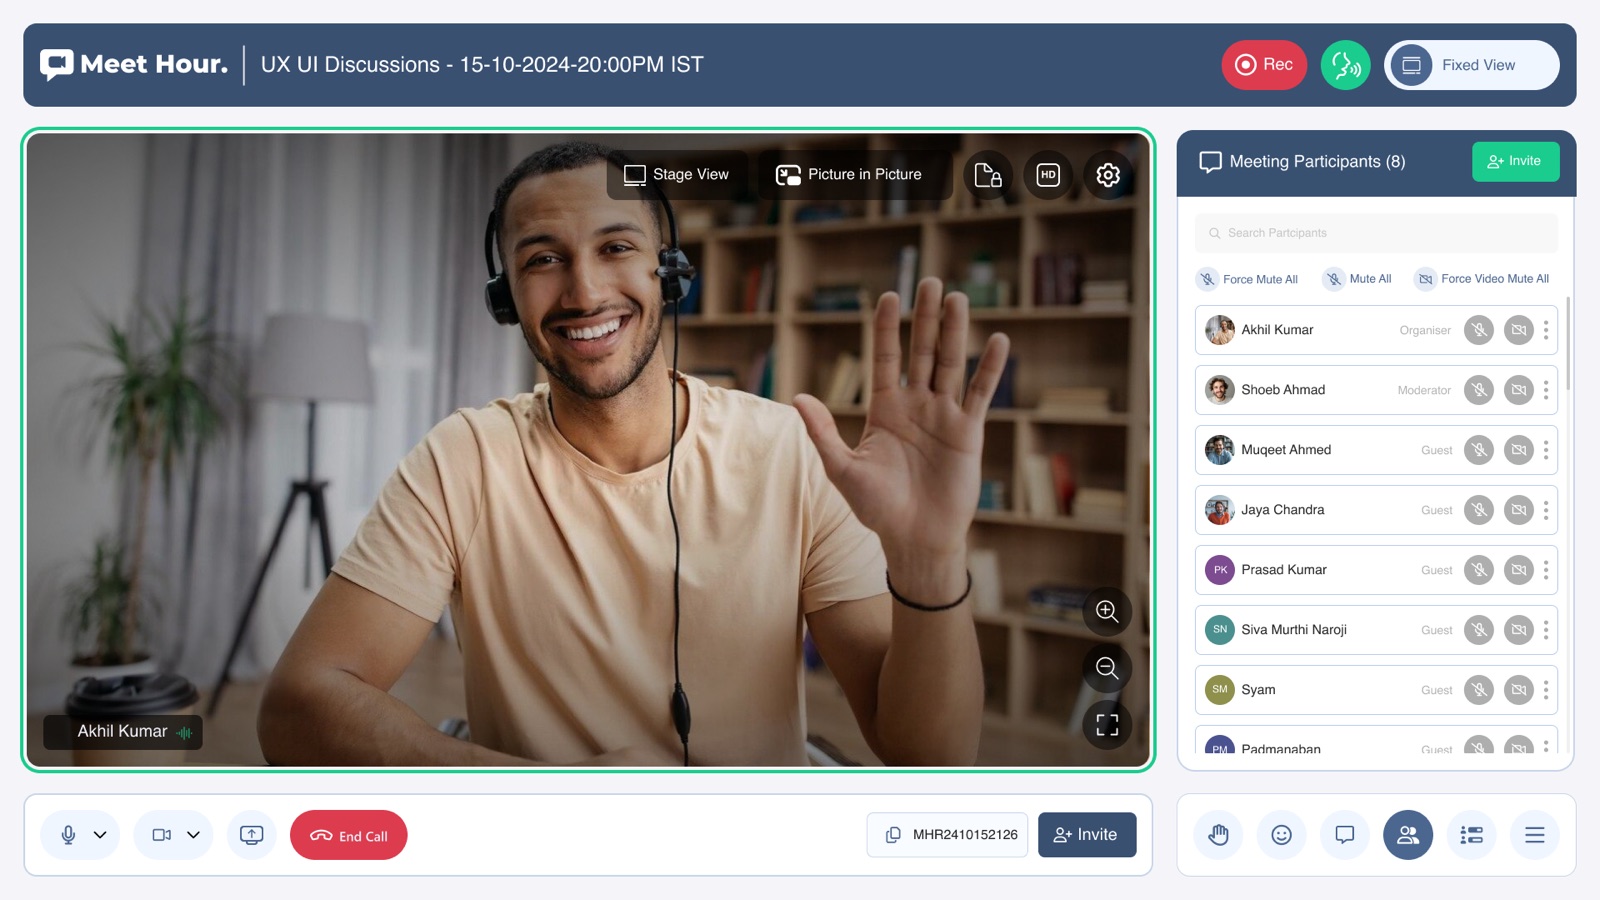Open the lock meeting file icon
The width and height of the screenshot is (1600, 900).
pos(988,175)
